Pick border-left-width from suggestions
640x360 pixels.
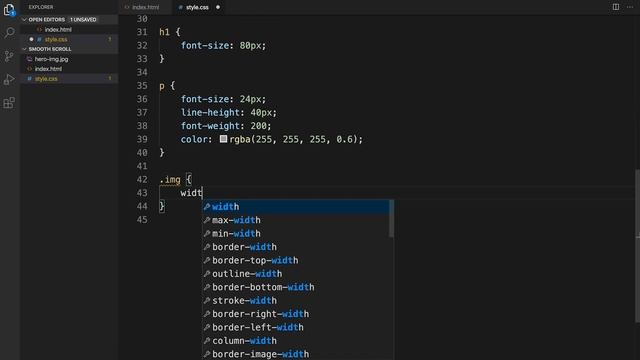coord(296,327)
